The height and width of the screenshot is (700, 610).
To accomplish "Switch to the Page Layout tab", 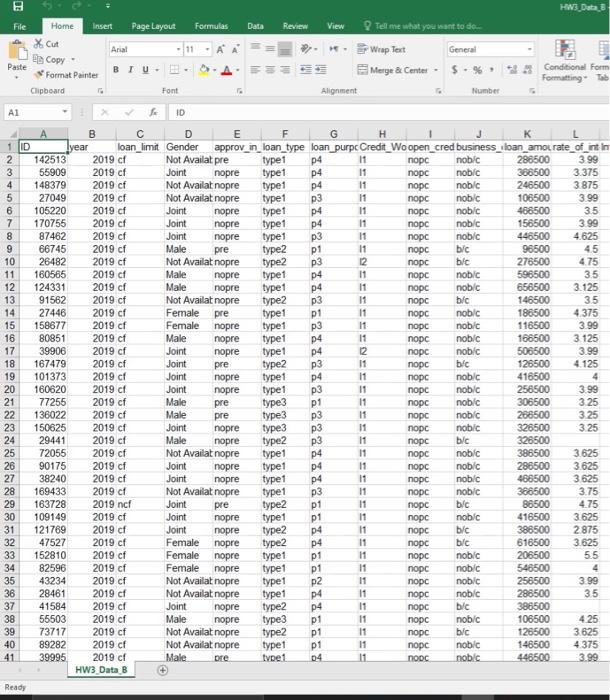I will pyautogui.click(x=153, y=26).
